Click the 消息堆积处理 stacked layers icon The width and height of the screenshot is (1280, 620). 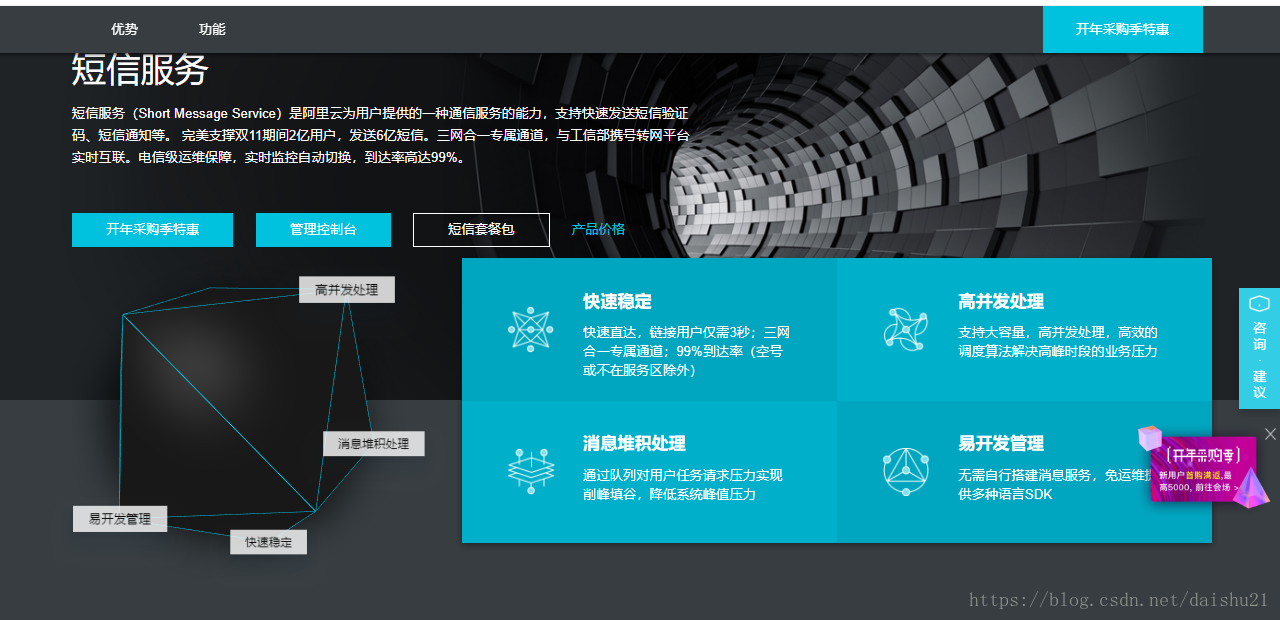tap(531, 471)
